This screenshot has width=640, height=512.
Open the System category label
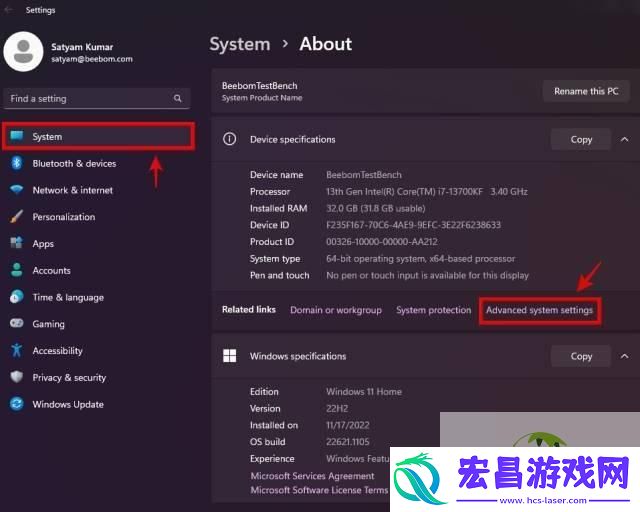coord(47,137)
